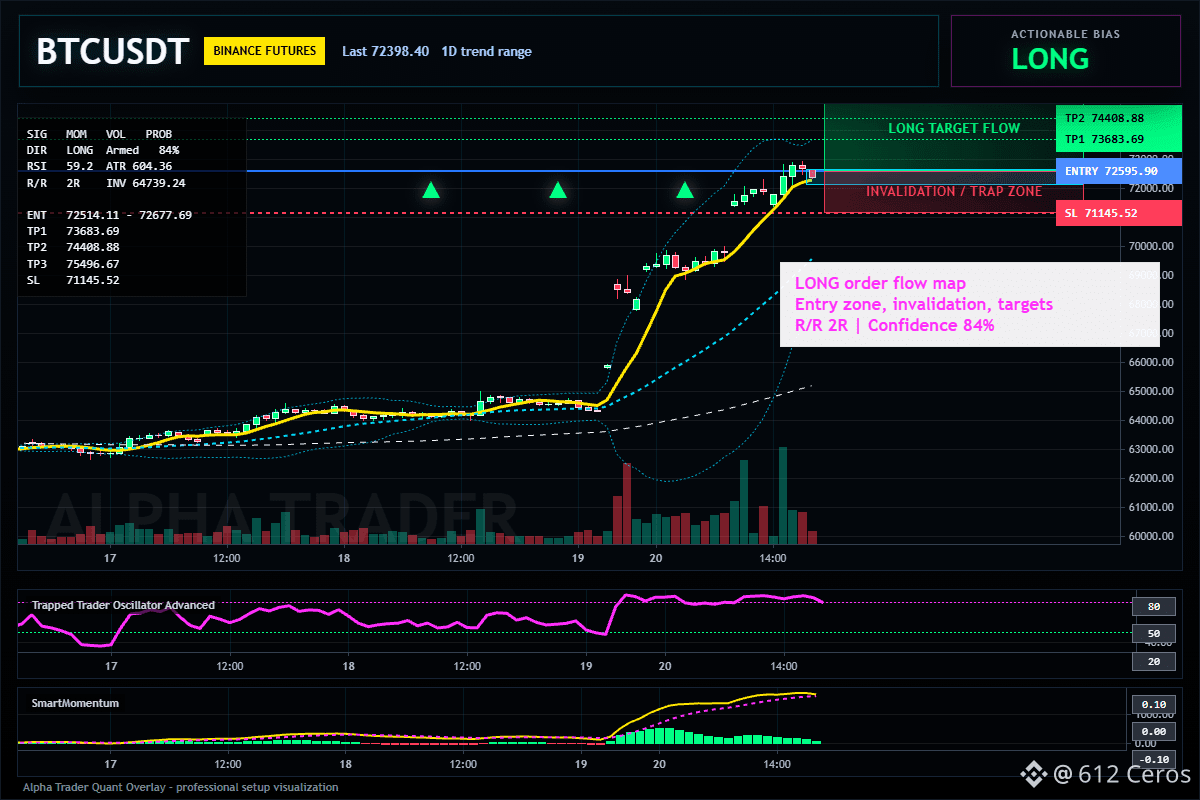Click the middle green up-triangle signal marker
The image size is (1200, 800).
pyautogui.click(x=558, y=188)
